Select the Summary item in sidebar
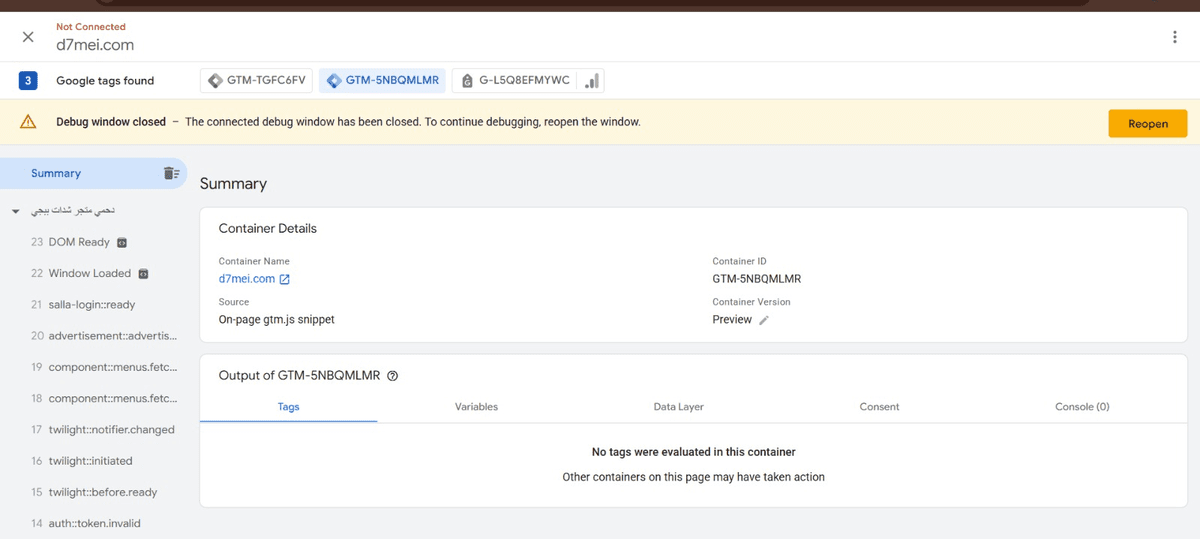Viewport: 1200px width, 539px height. pyautogui.click(x=56, y=173)
